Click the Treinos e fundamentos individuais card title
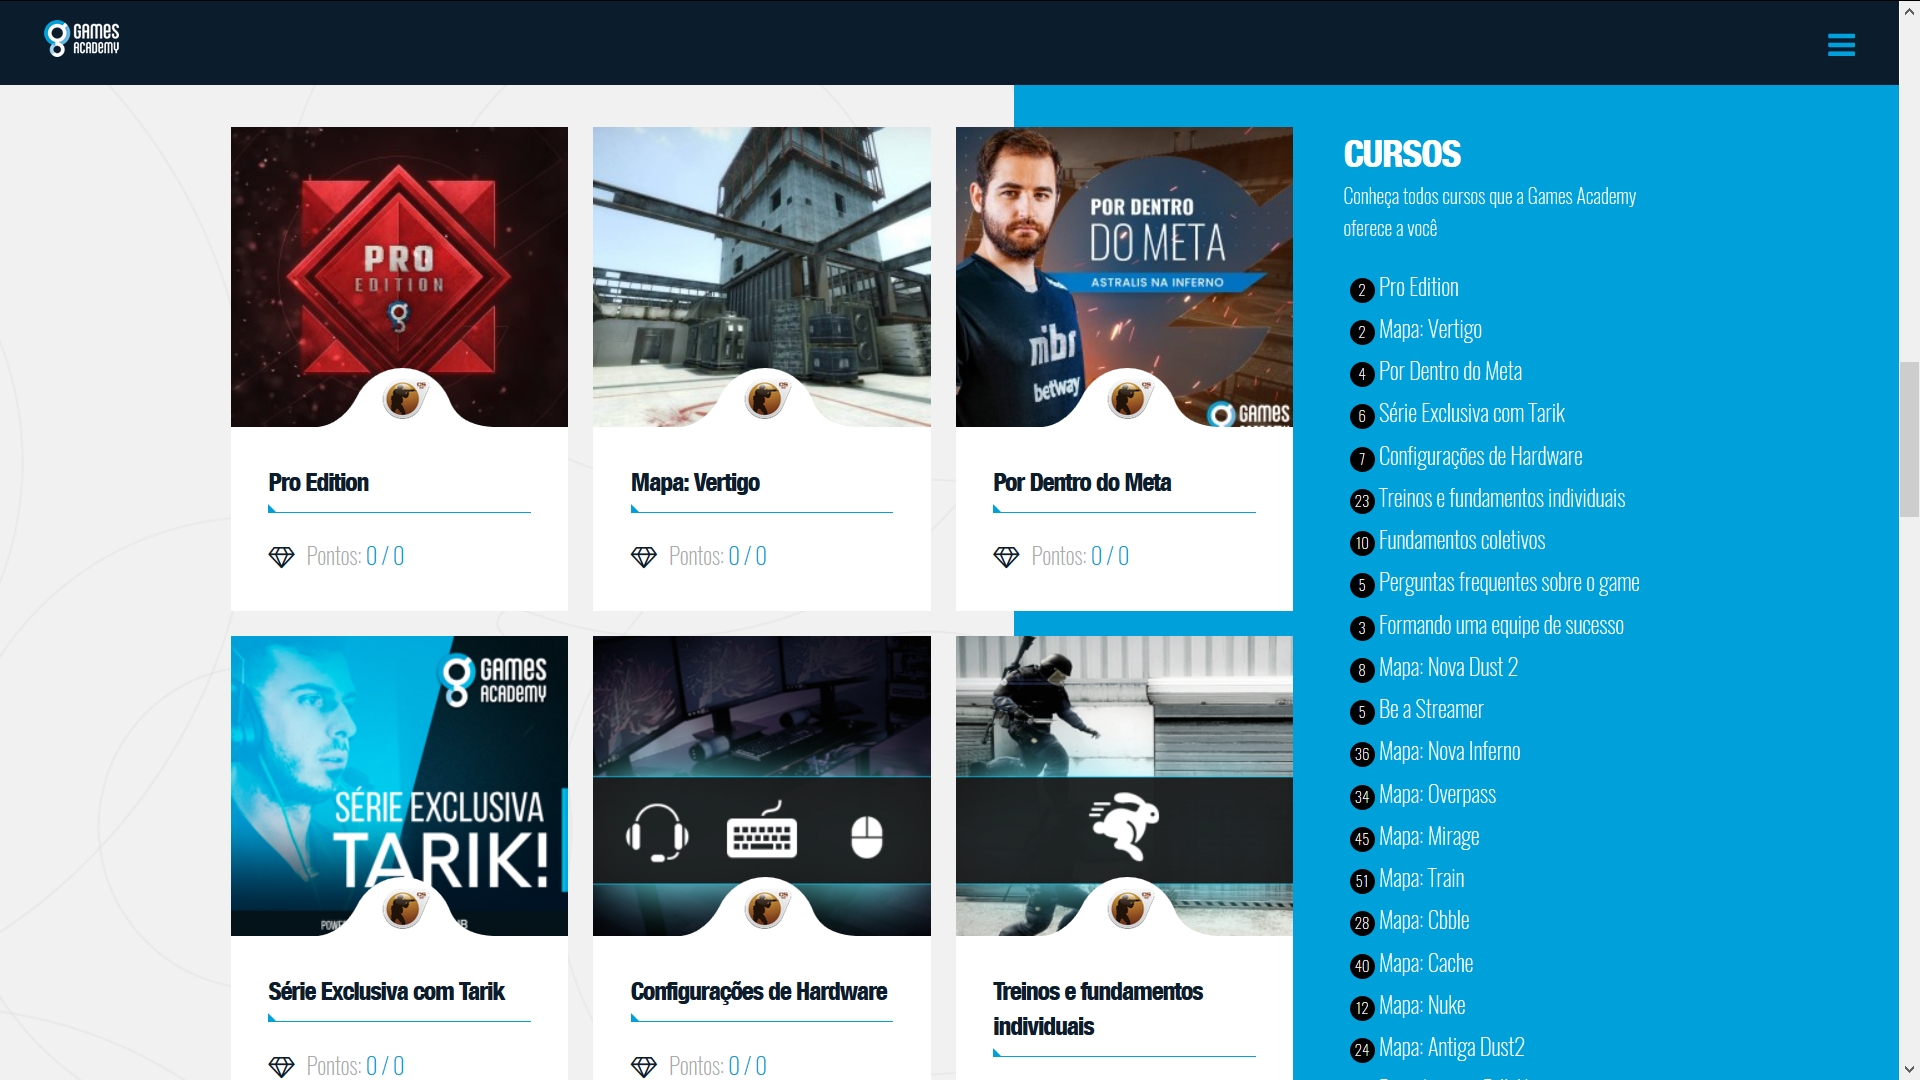 [x=1098, y=1009]
